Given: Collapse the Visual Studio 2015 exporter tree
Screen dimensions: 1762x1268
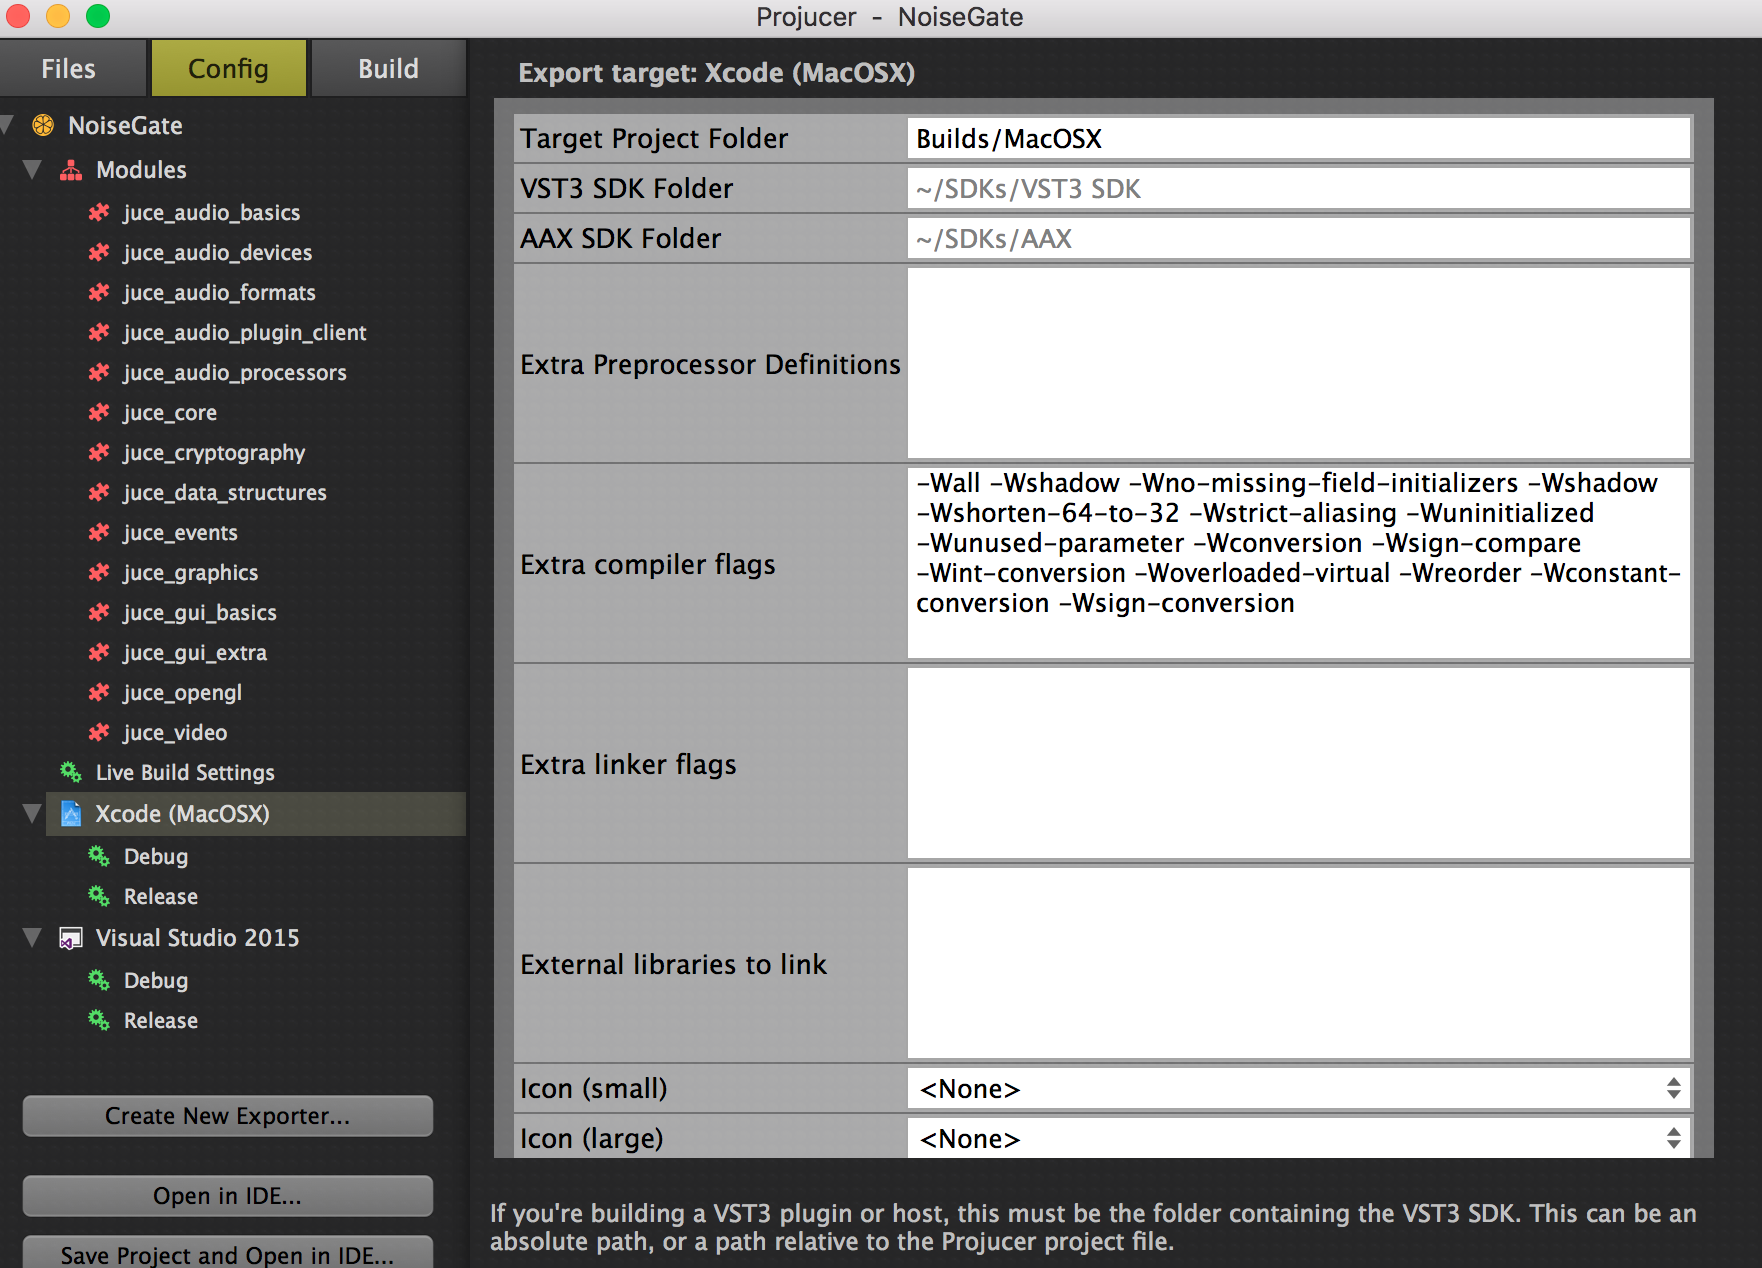Looking at the screenshot, I should click(33, 938).
